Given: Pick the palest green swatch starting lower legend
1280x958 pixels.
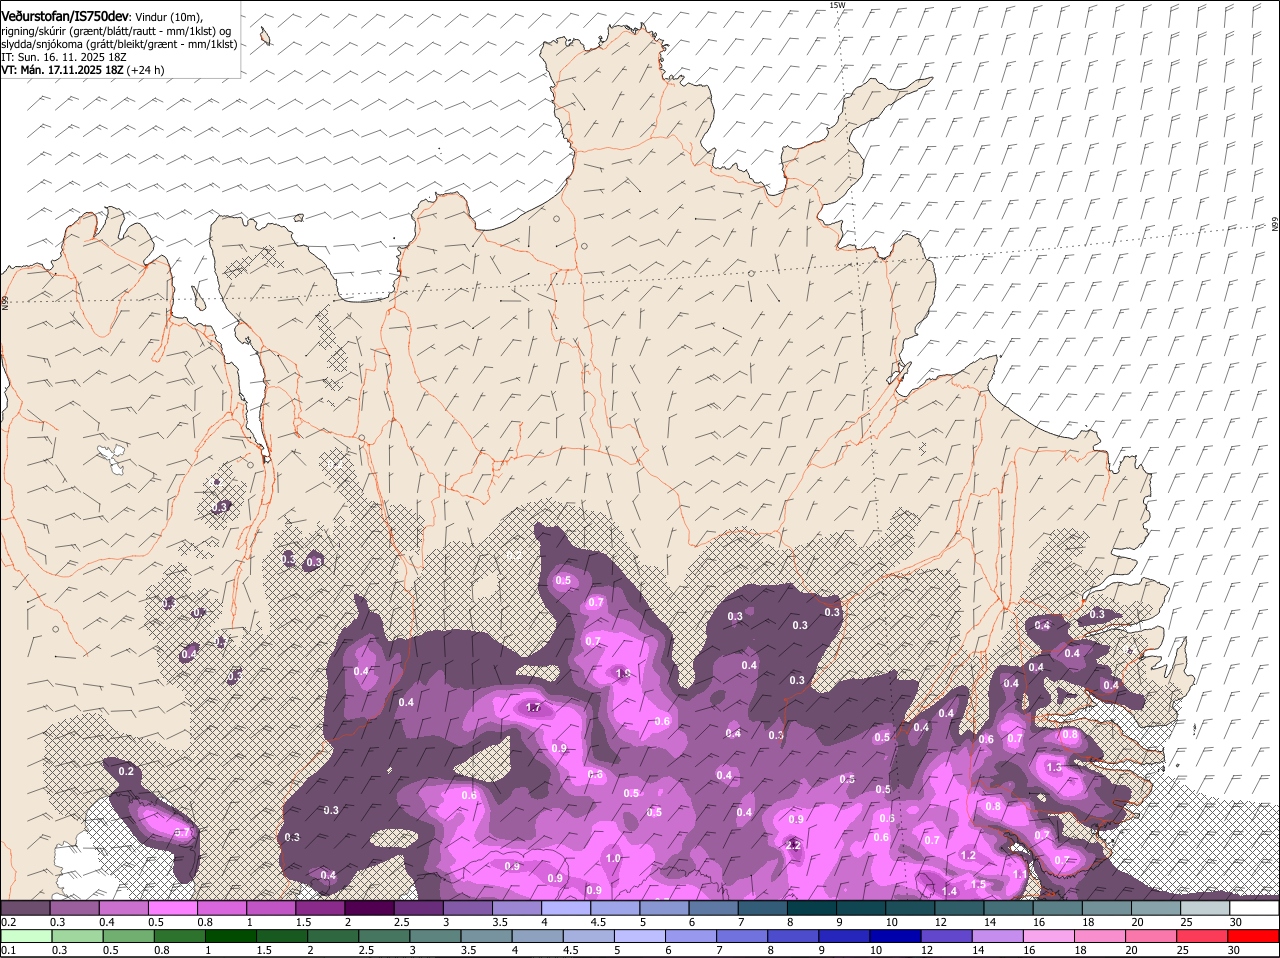Looking at the screenshot, I should 25,936.
